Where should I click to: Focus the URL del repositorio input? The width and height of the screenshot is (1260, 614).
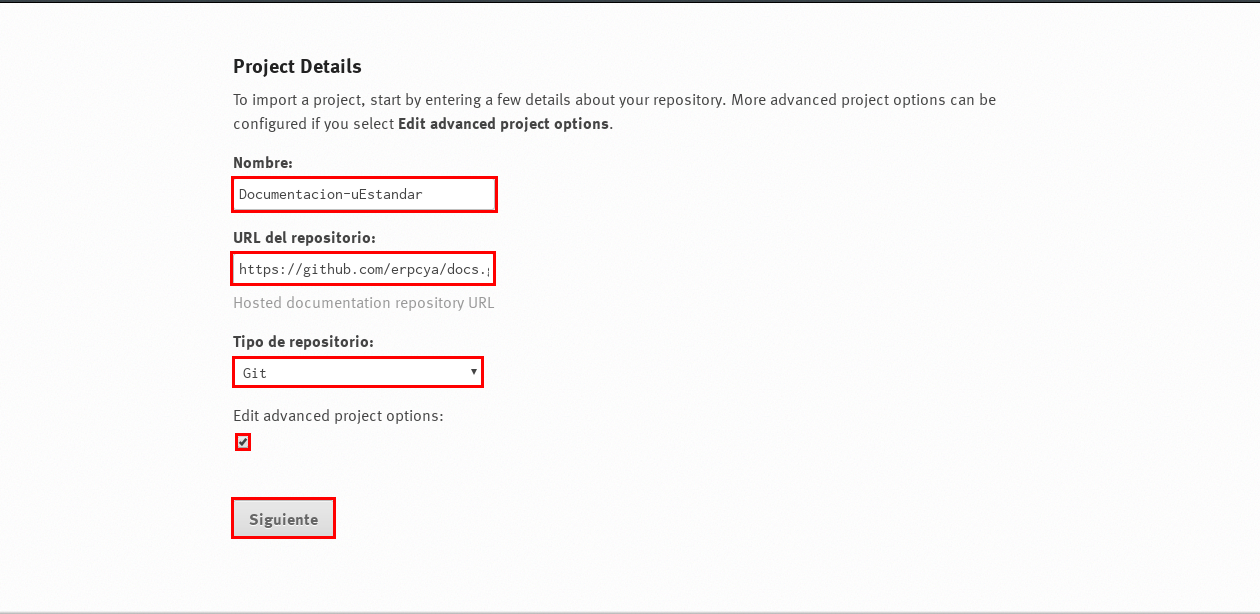(x=364, y=269)
